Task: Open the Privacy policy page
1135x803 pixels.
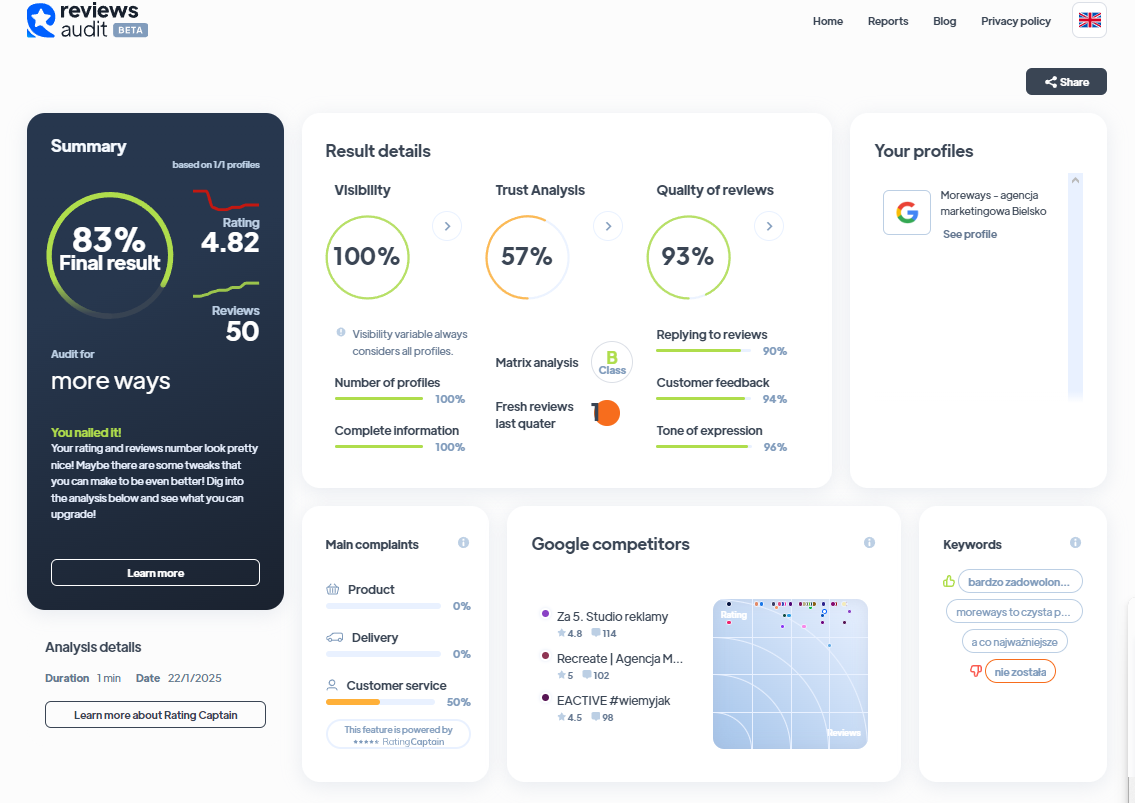Action: (1016, 21)
